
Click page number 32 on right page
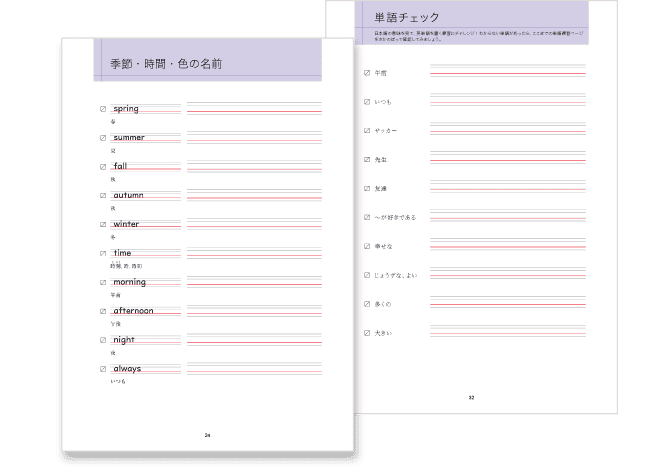coord(471,397)
